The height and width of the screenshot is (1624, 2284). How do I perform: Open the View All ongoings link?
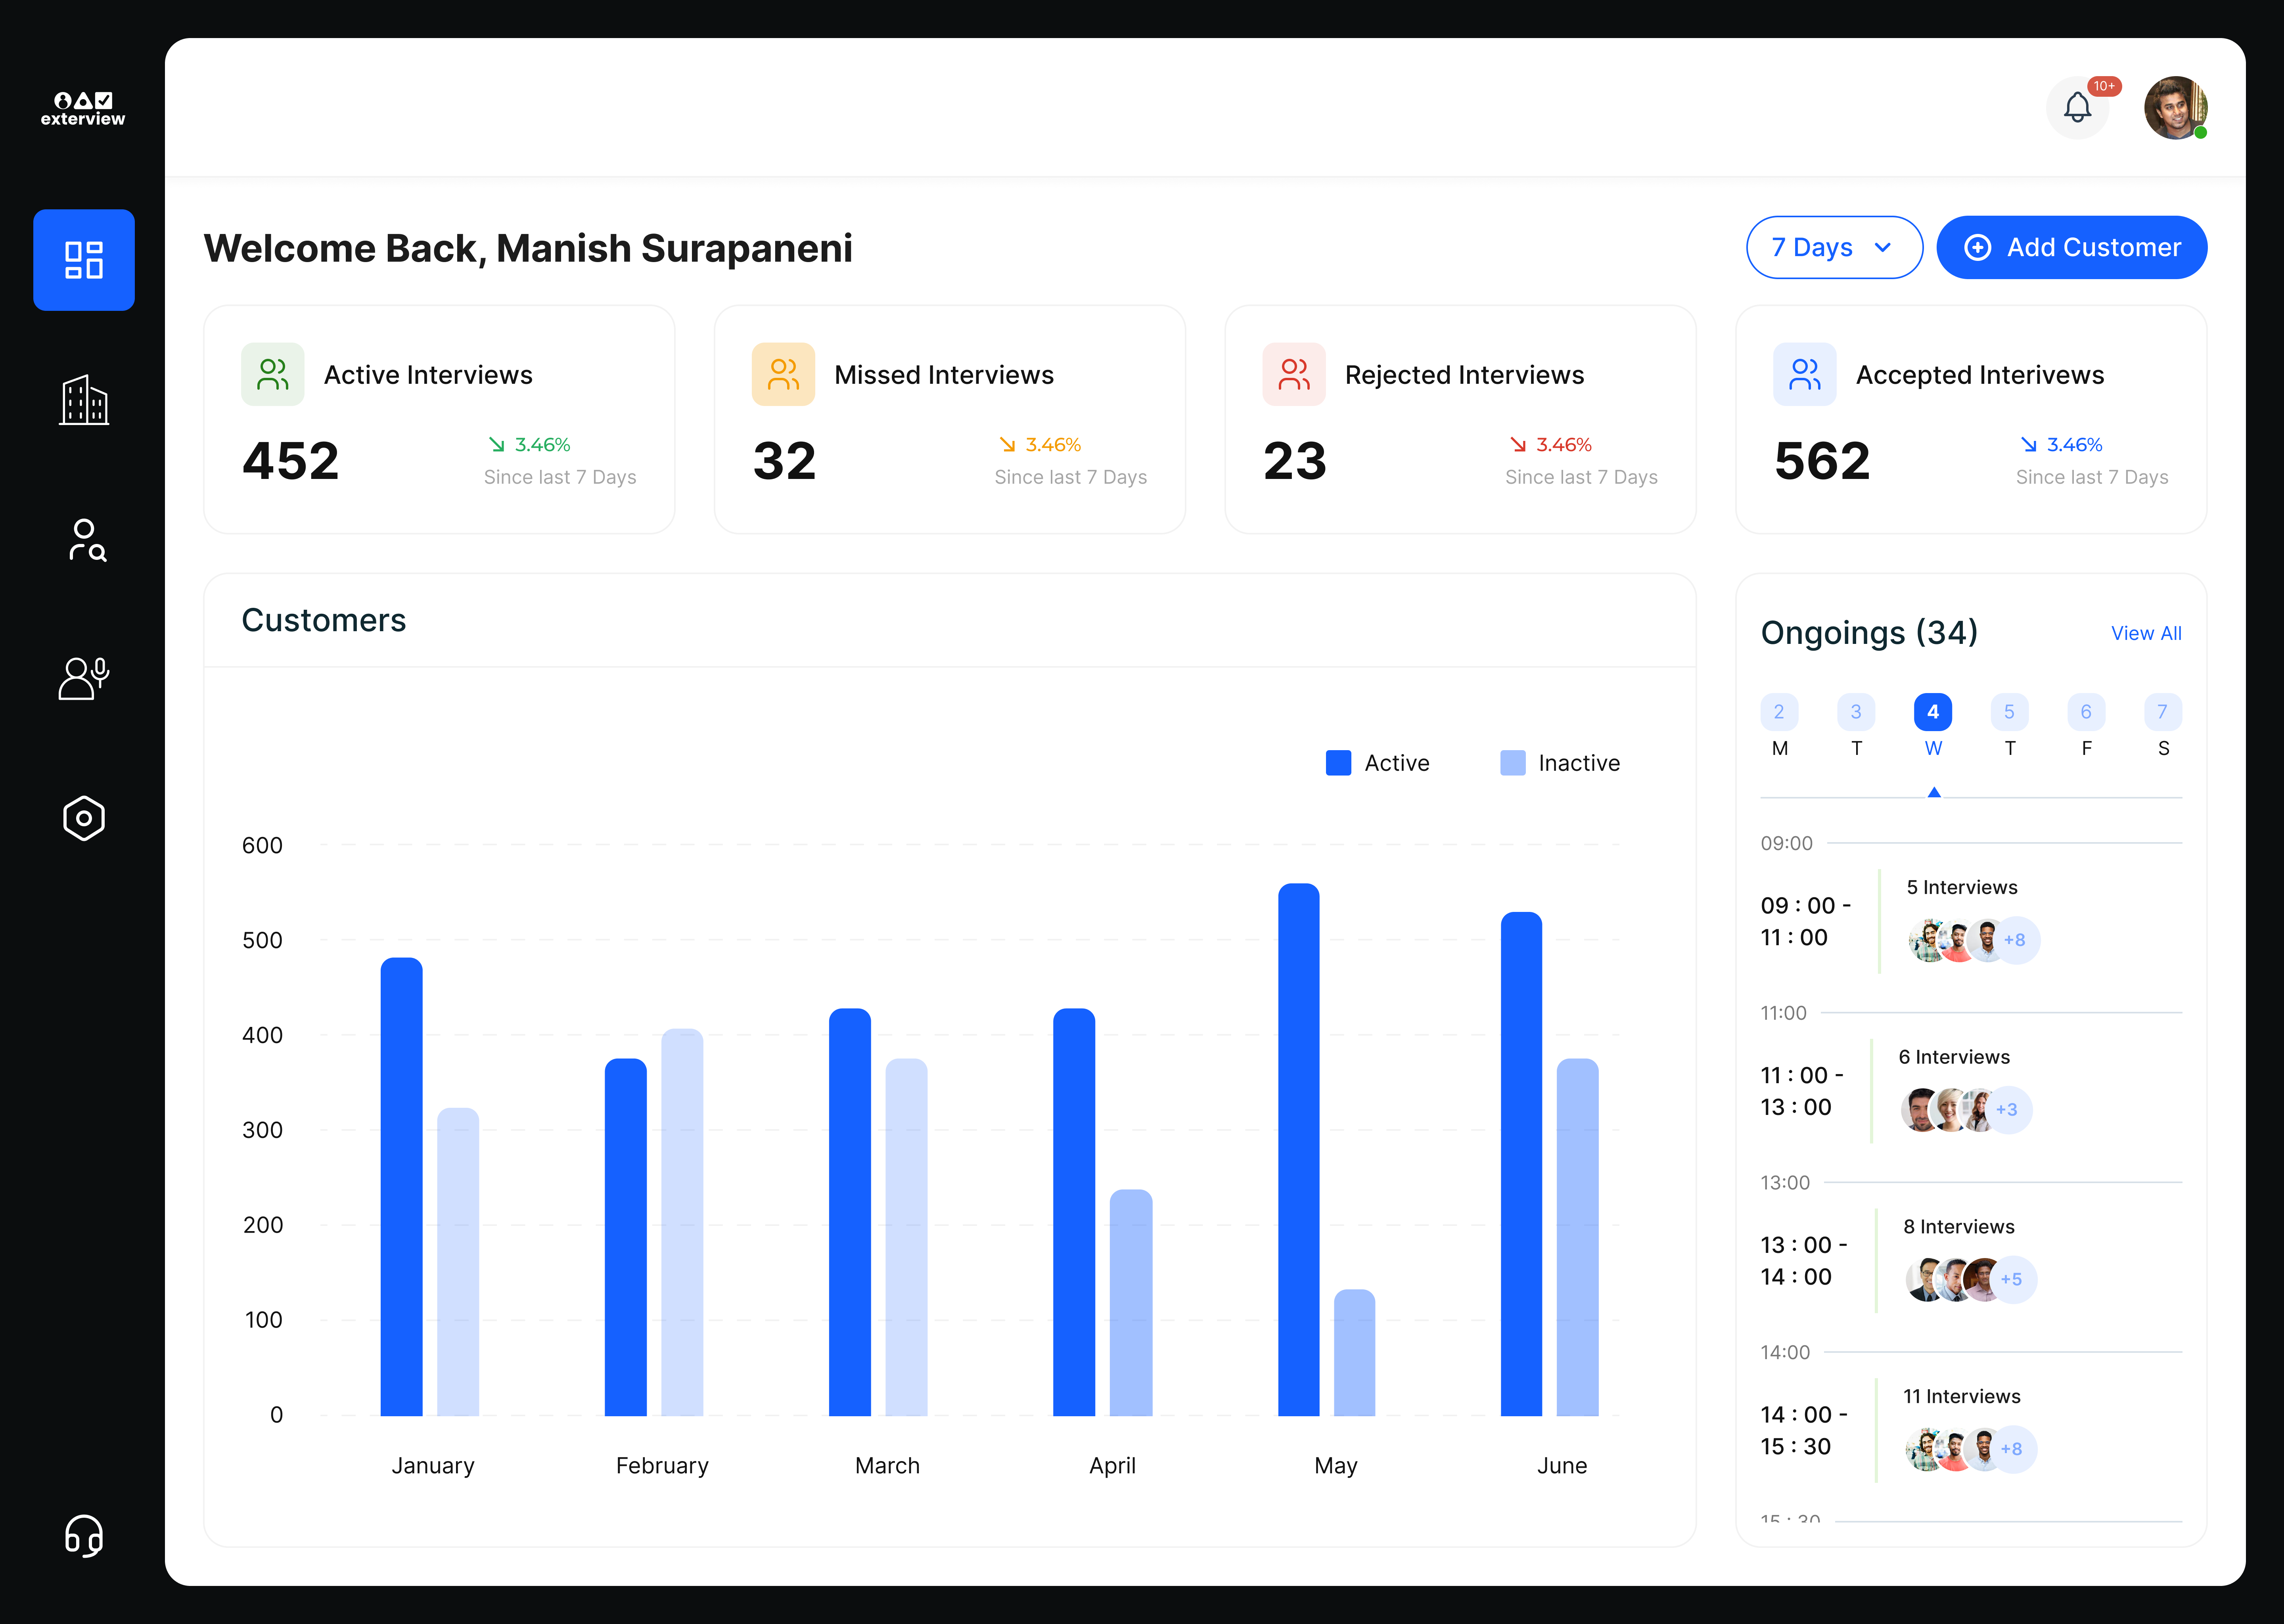[x=2146, y=633]
